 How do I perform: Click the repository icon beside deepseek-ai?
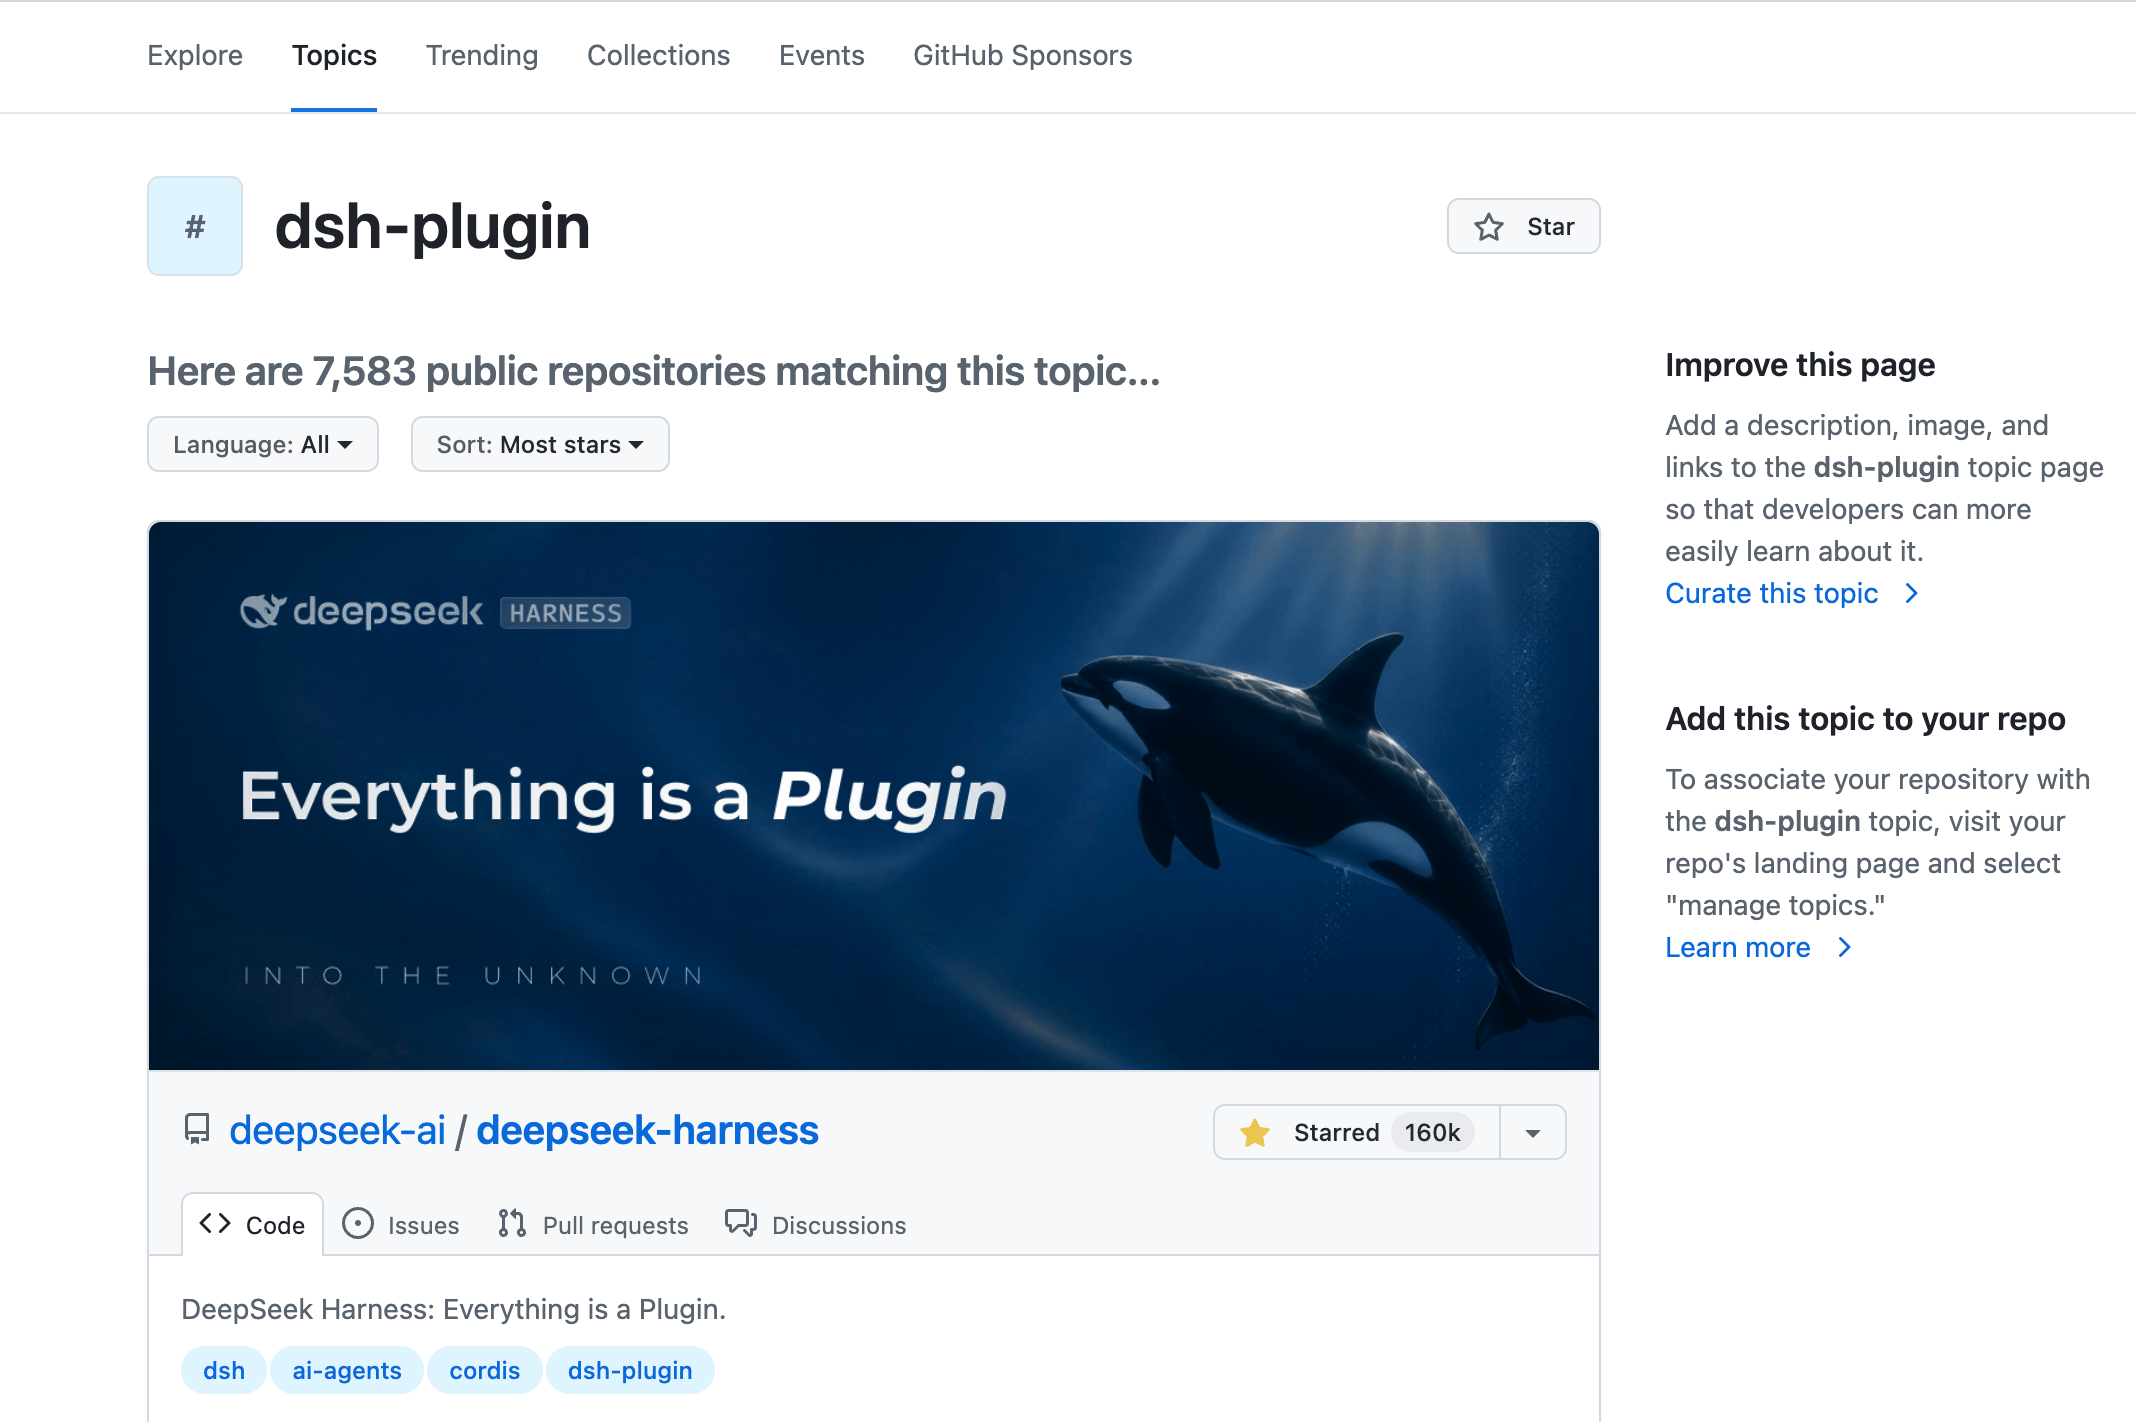click(197, 1130)
